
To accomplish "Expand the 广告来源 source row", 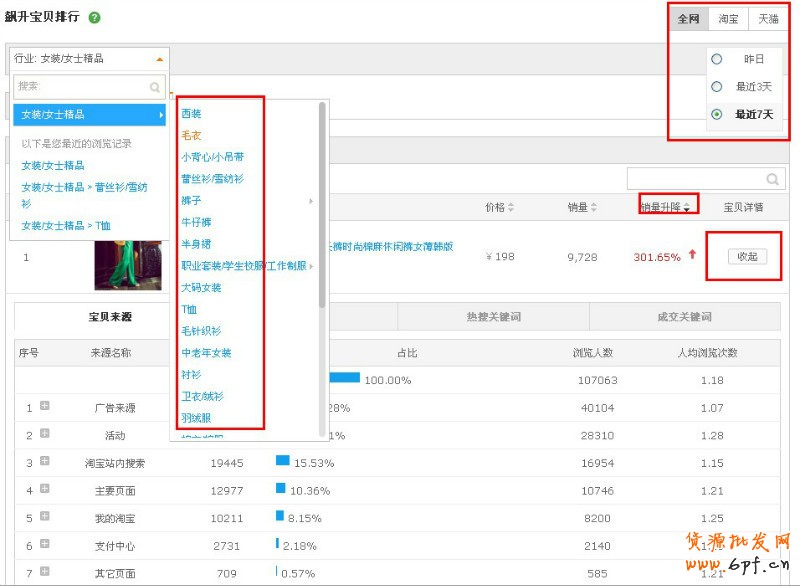I will coord(45,406).
